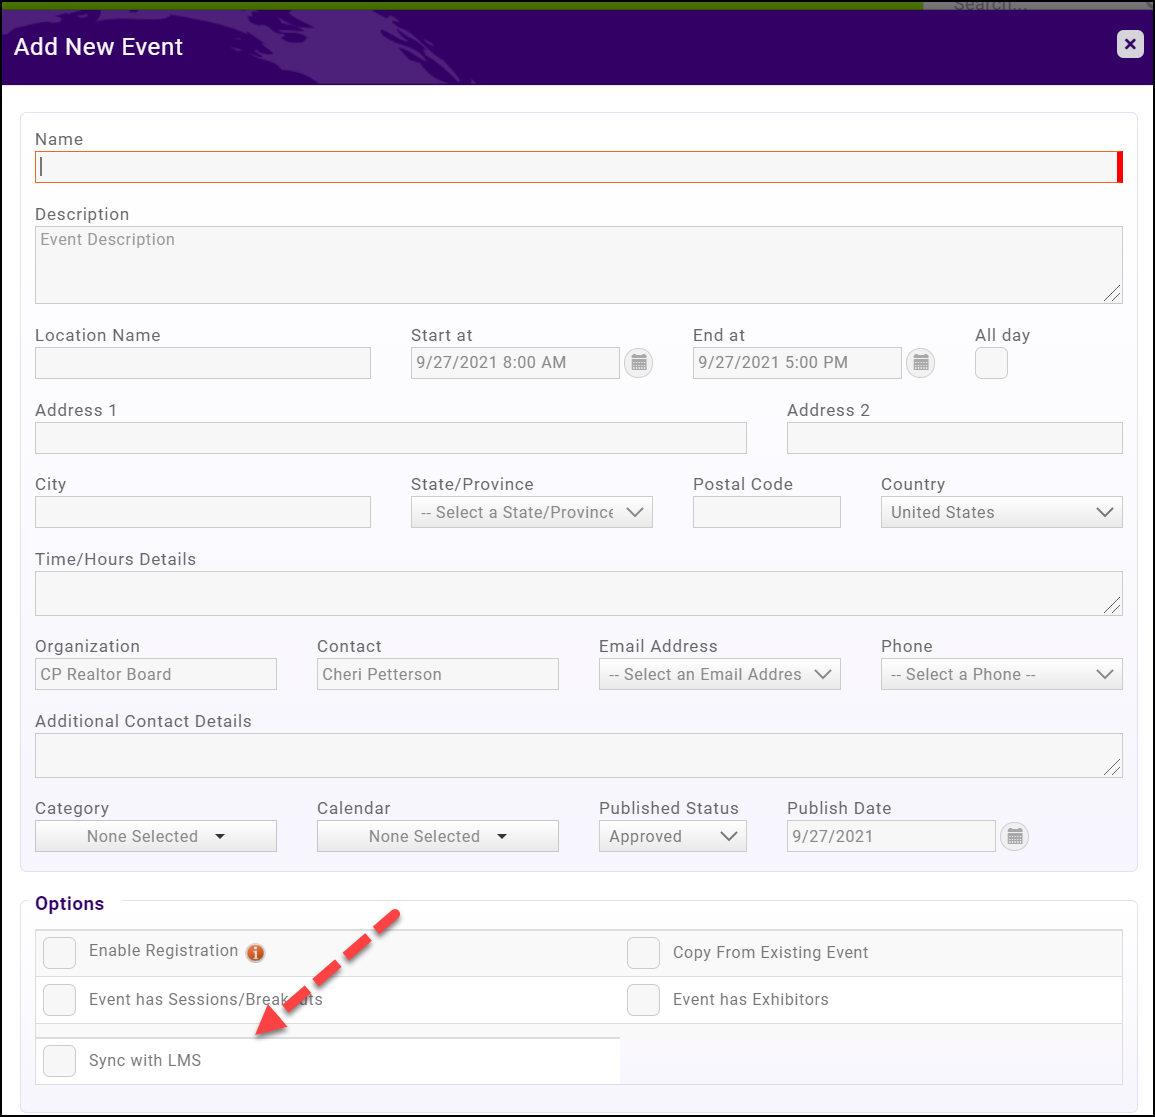Check Copy From Existing Event
This screenshot has height=1117, width=1155.
coord(643,953)
